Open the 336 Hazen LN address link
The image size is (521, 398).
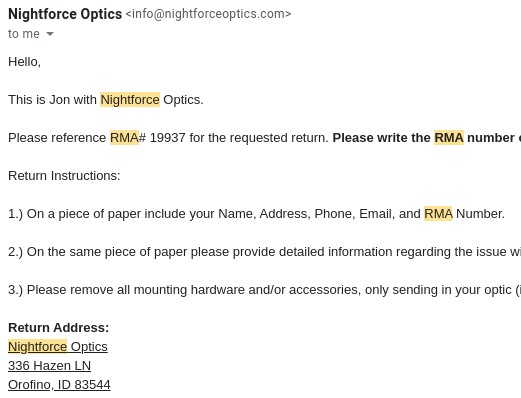[49, 366]
